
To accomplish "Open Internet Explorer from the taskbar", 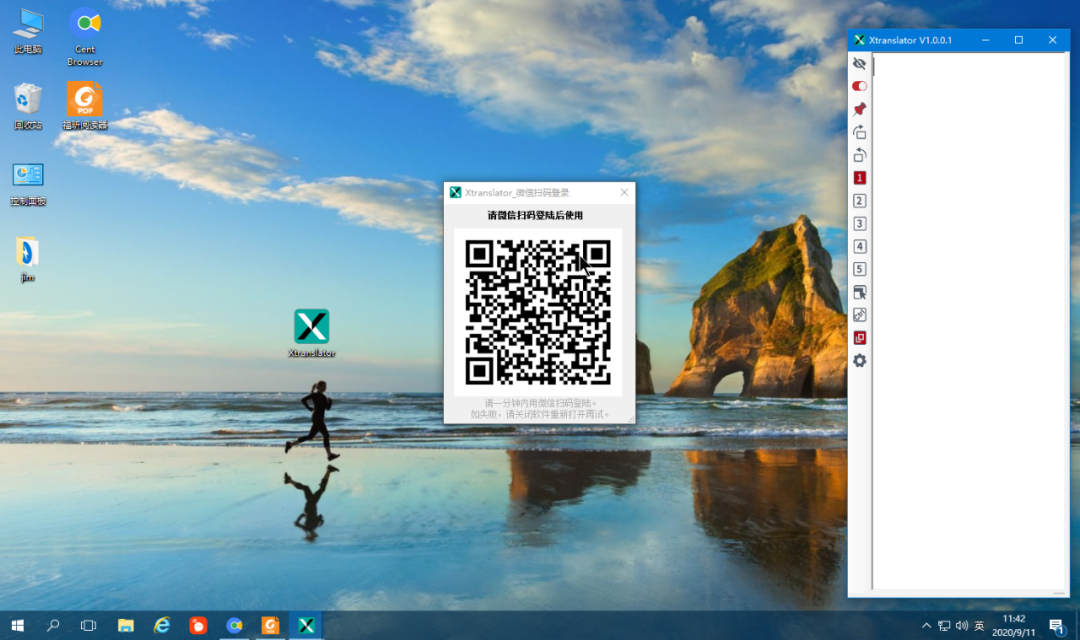I will pos(162,626).
